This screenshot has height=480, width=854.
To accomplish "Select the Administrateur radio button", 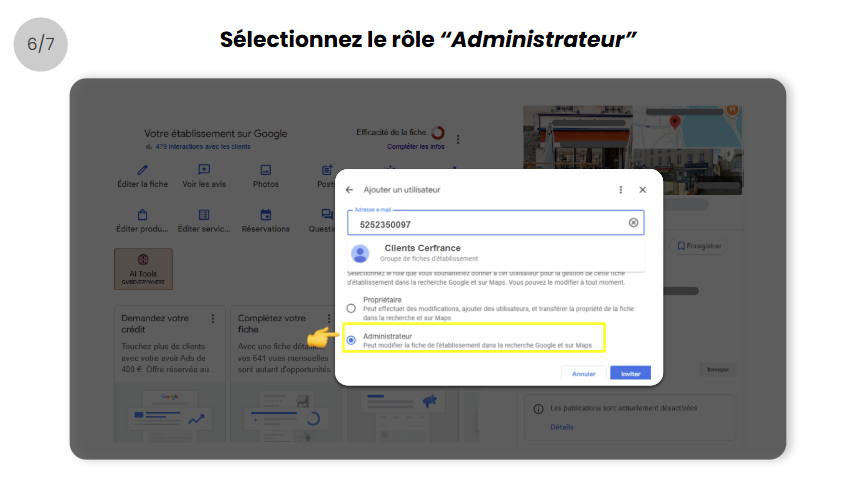I will coord(351,340).
